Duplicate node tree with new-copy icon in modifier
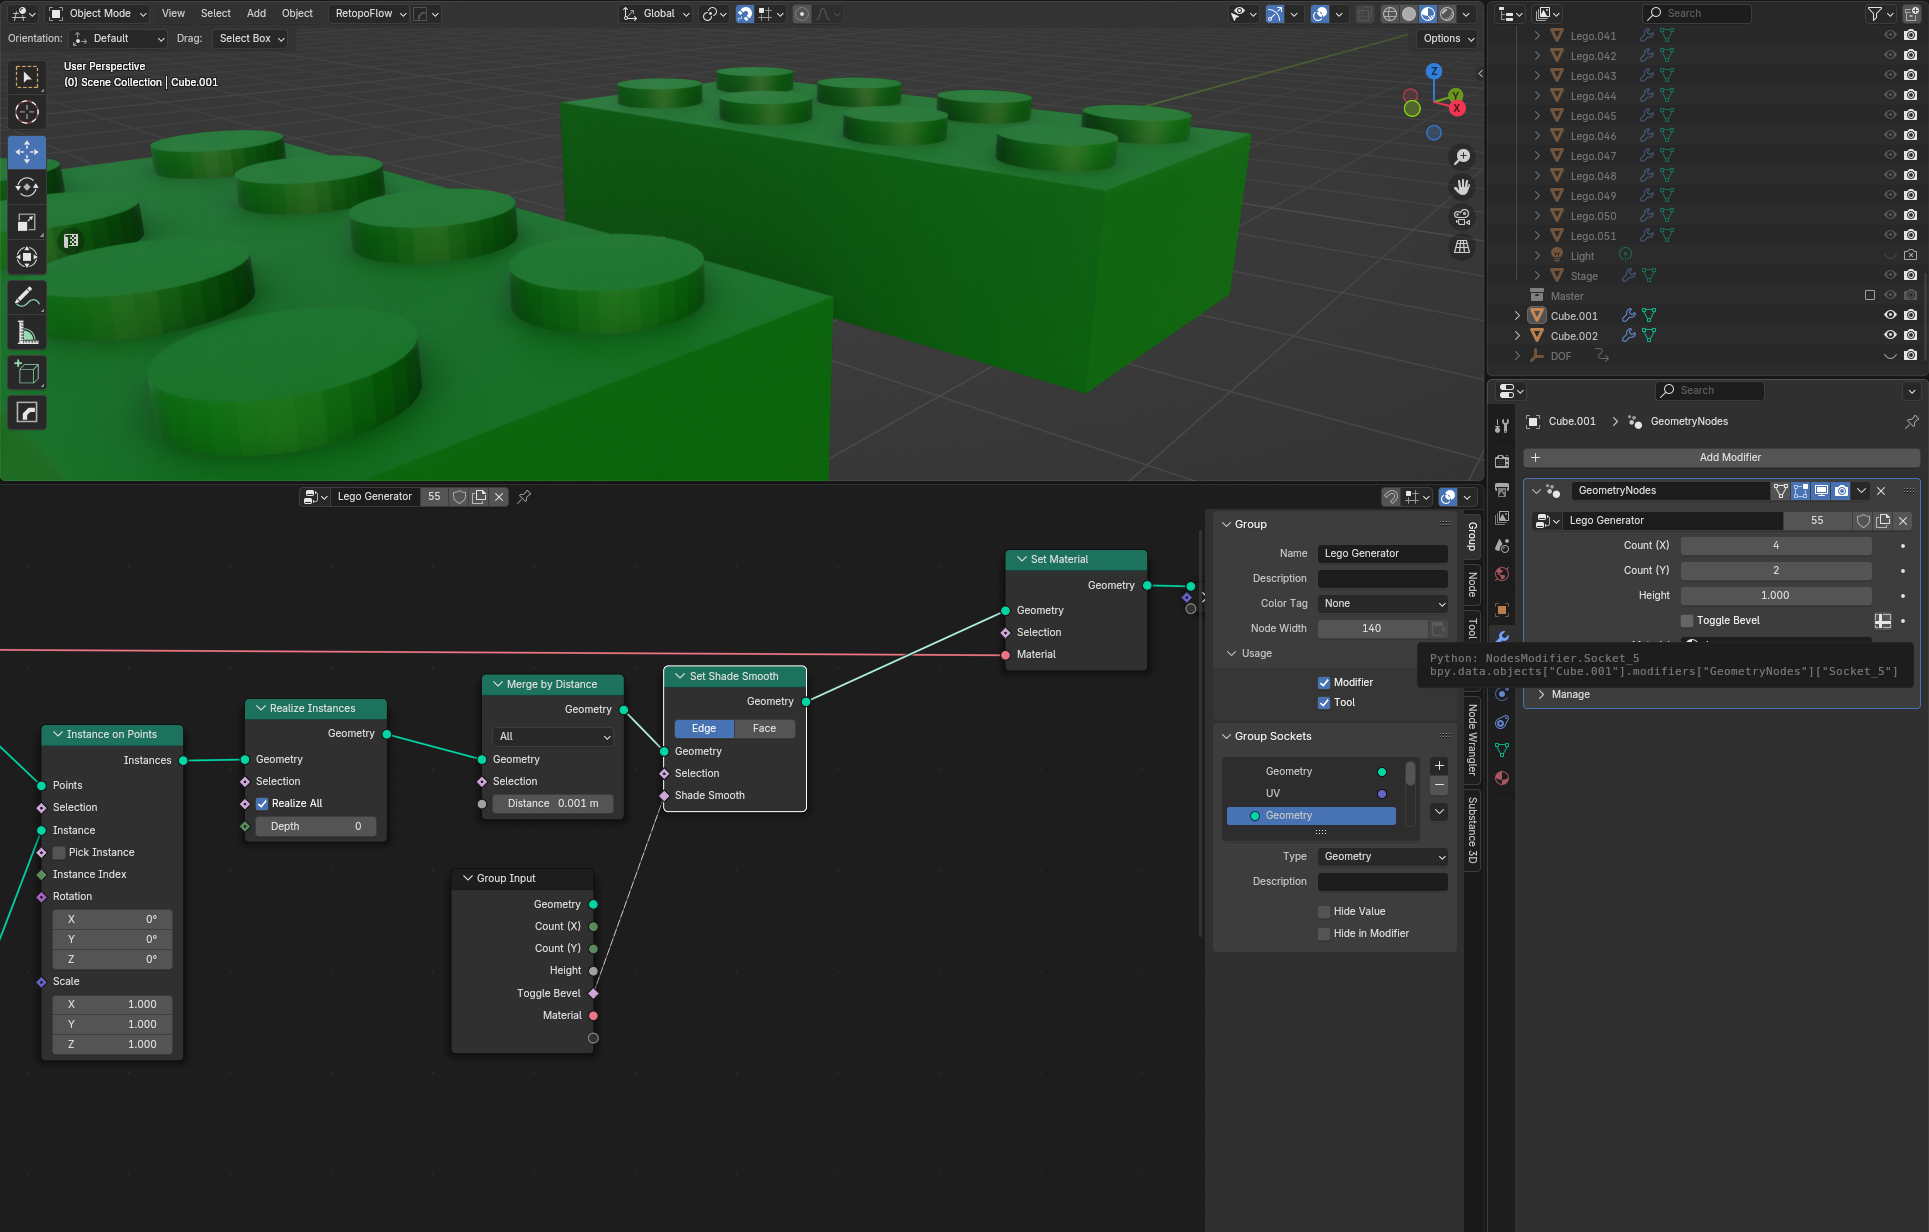Screen dimensions: 1929x1232 coord(1883,521)
